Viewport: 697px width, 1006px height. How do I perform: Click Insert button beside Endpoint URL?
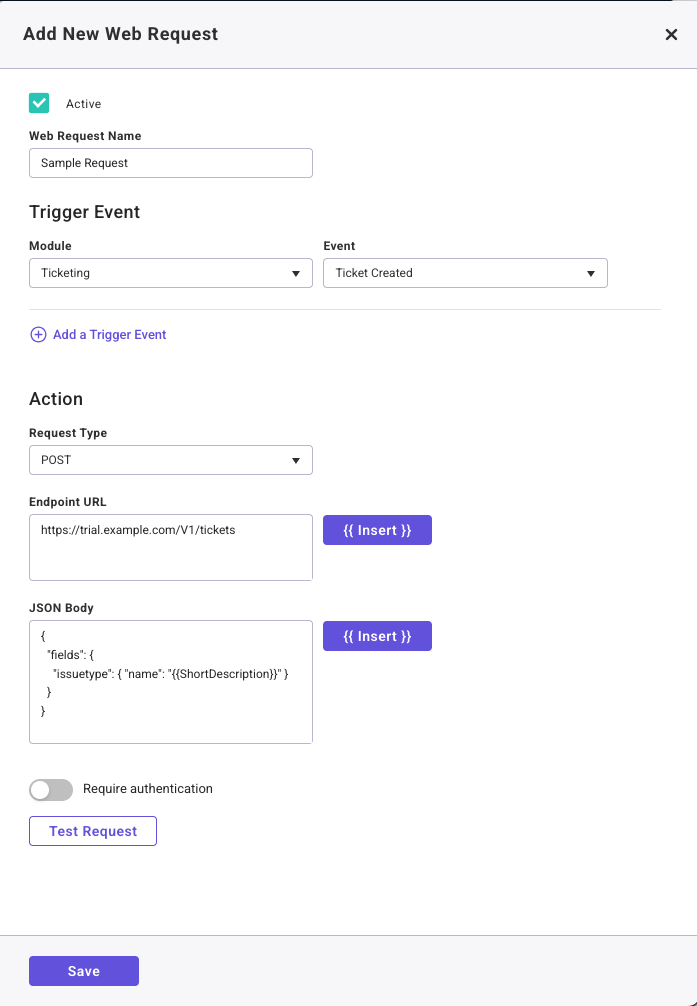coord(377,530)
